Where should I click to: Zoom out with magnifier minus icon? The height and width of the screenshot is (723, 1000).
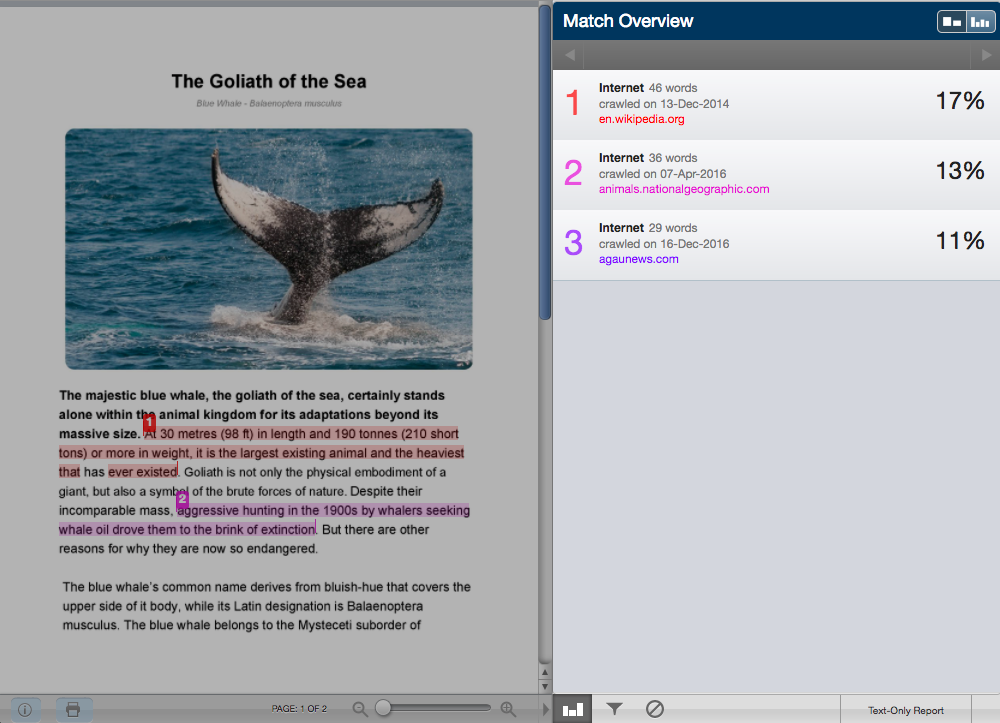click(x=360, y=709)
